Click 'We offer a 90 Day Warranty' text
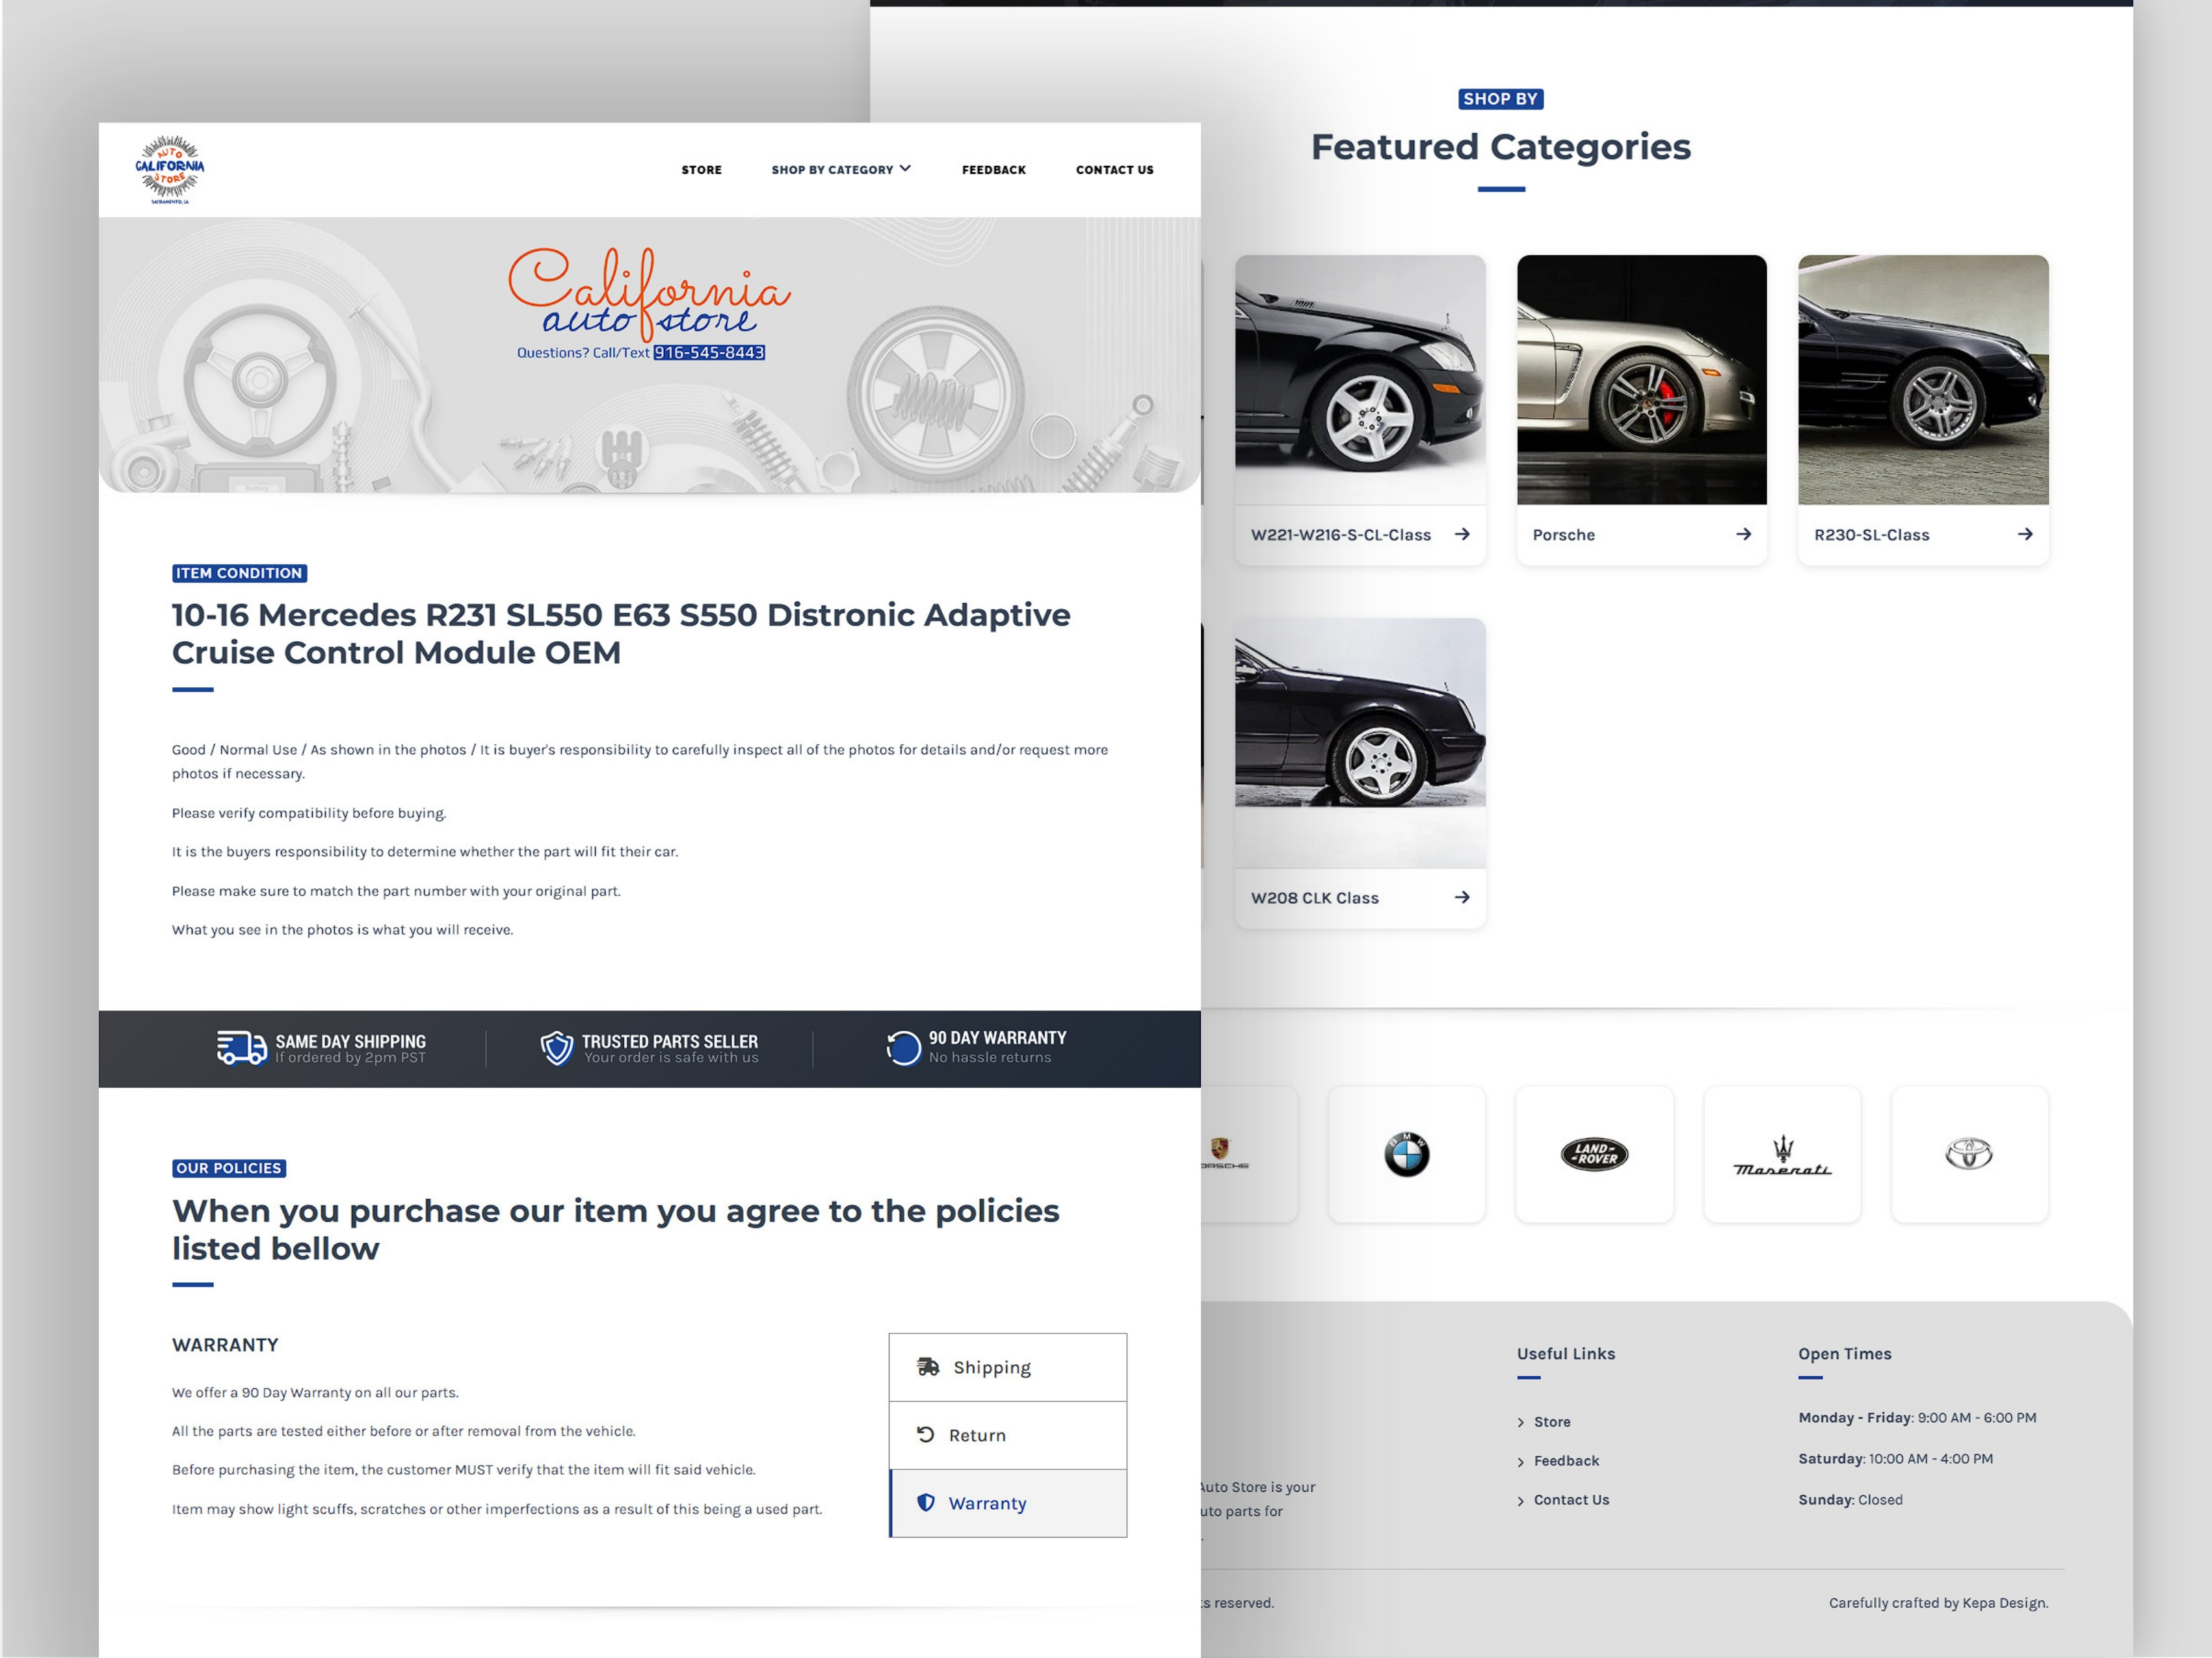 coord(315,1393)
